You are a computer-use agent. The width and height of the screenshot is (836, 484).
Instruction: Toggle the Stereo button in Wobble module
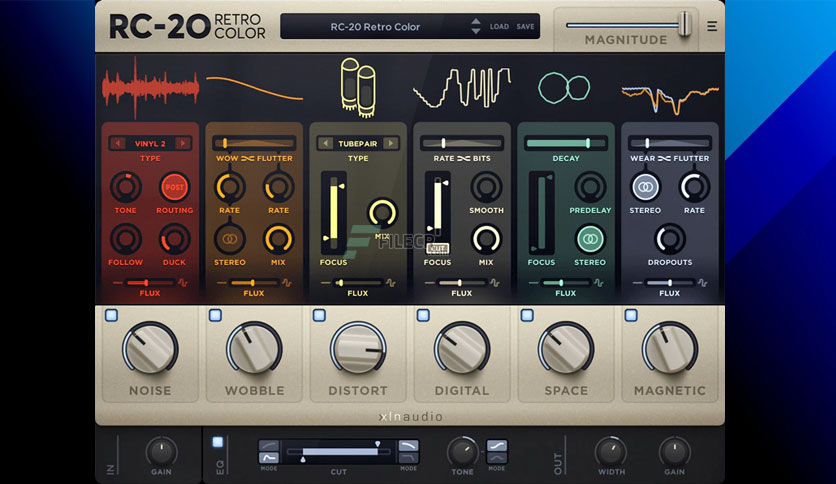coord(230,239)
